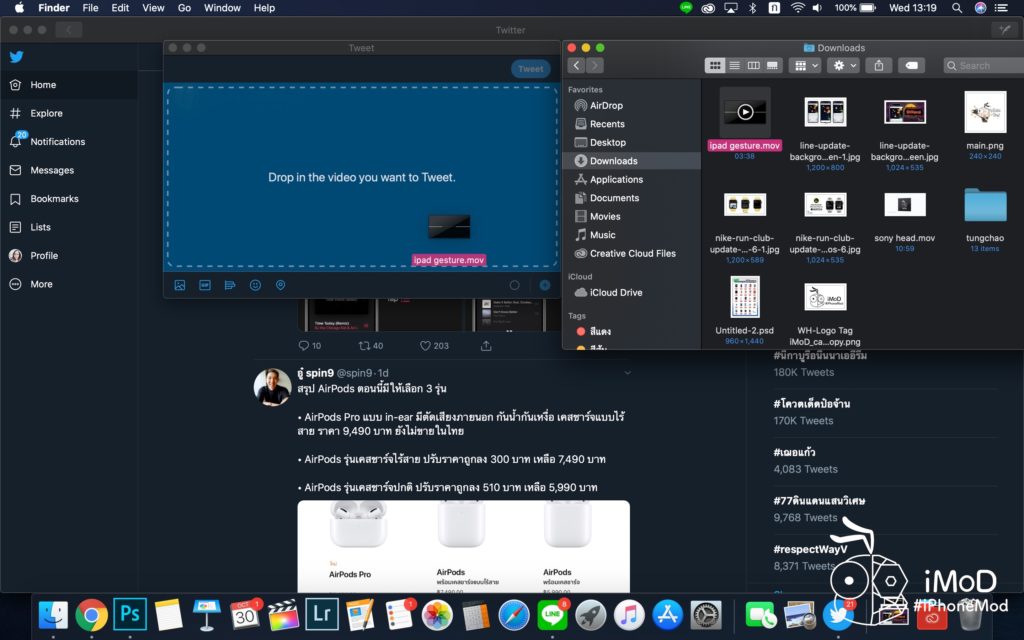Image resolution: width=1024 pixels, height=640 pixels.
Task: Open the Finder action gear dropdown
Action: (843, 65)
